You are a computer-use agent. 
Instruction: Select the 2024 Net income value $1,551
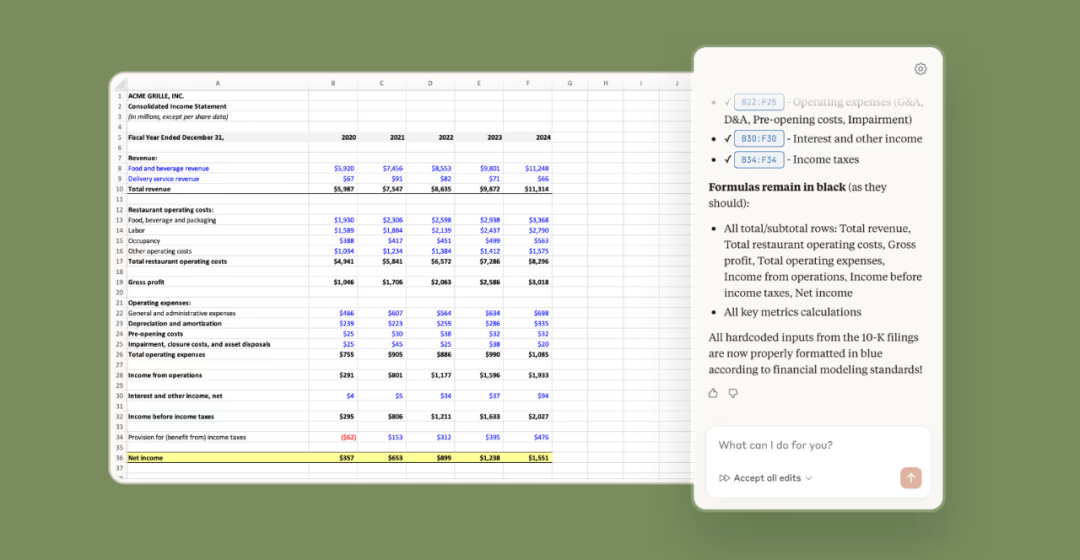click(x=528, y=458)
